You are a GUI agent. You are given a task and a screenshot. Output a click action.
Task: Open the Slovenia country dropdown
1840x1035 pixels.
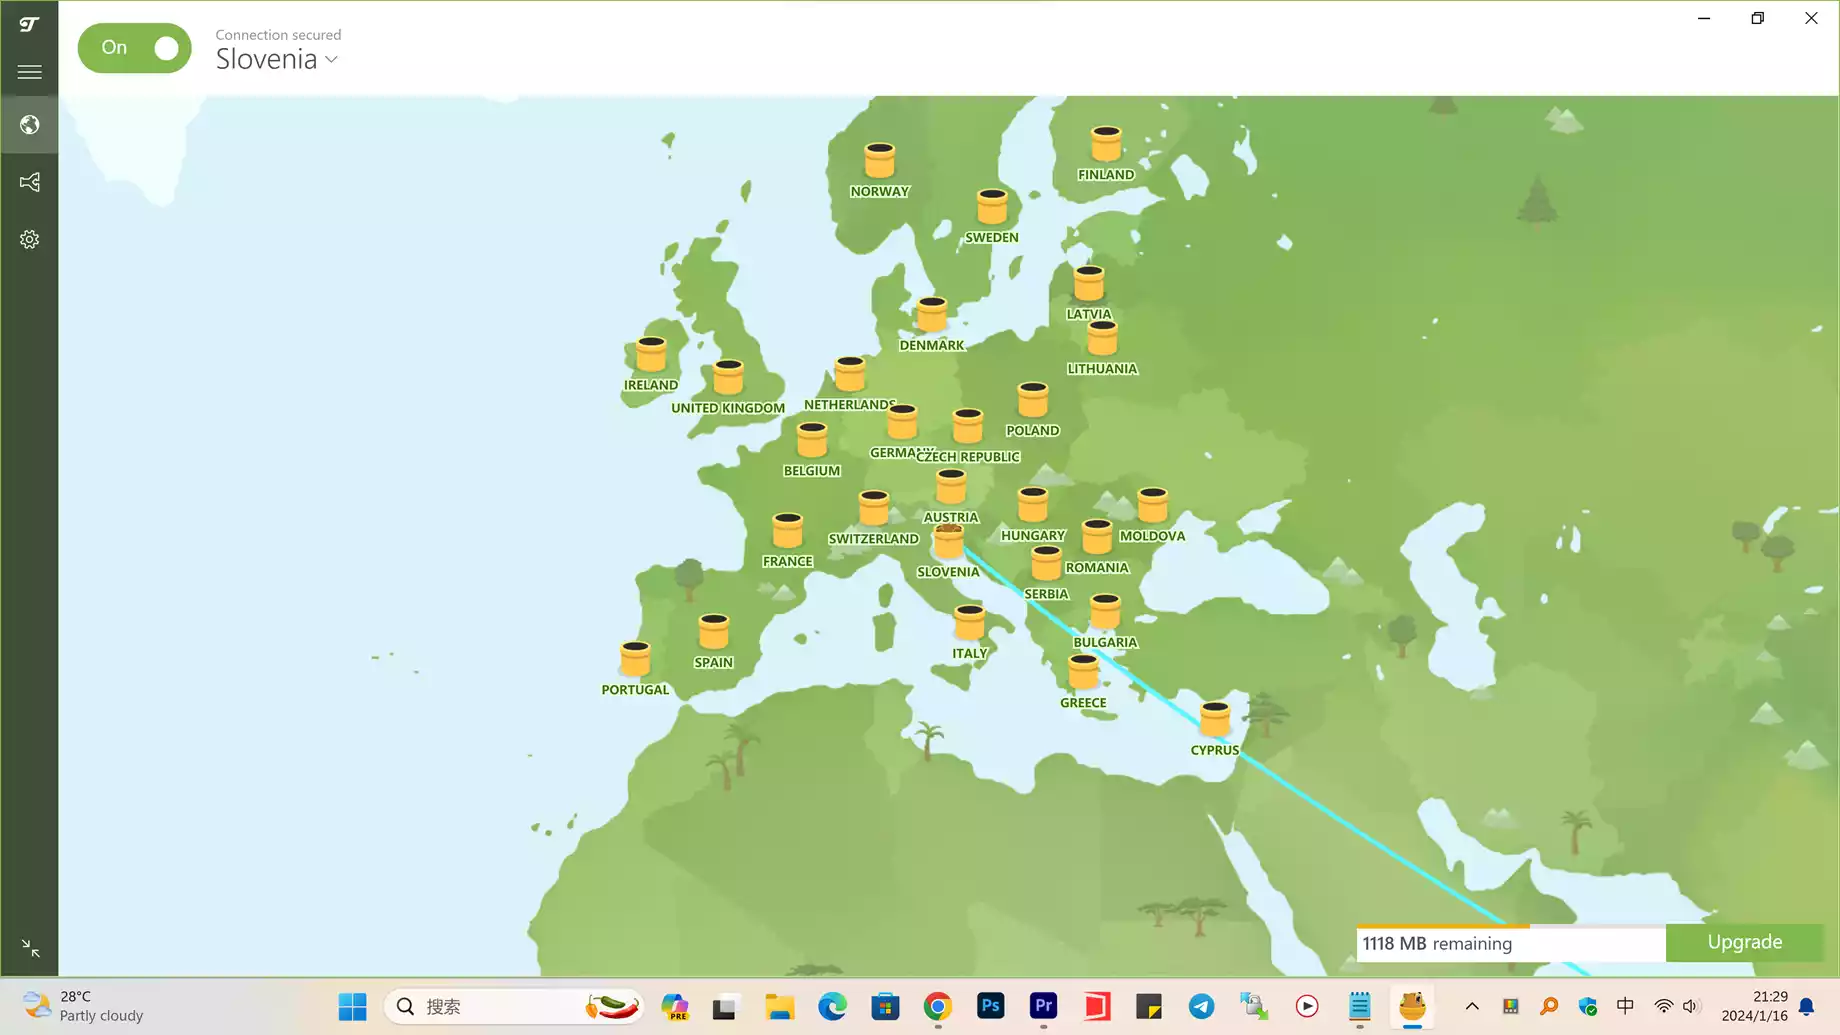pos(277,60)
